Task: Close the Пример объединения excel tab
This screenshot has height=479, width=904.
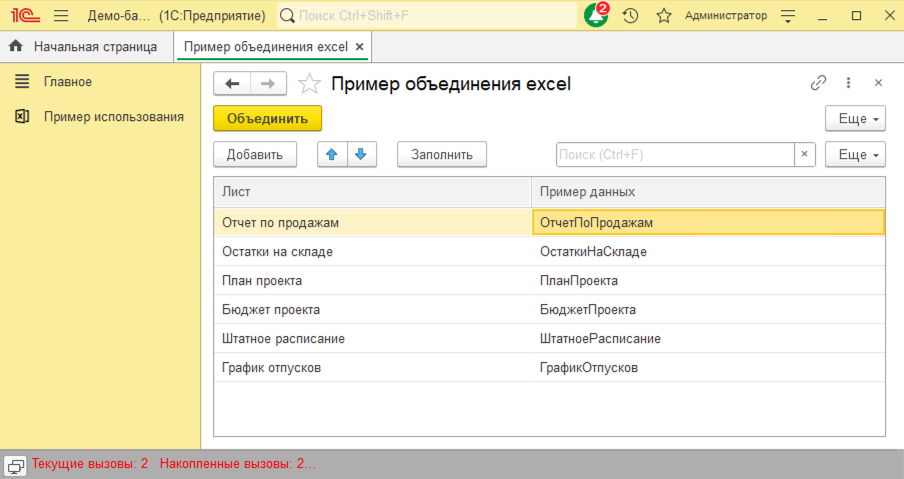Action: pyautogui.click(x=360, y=47)
